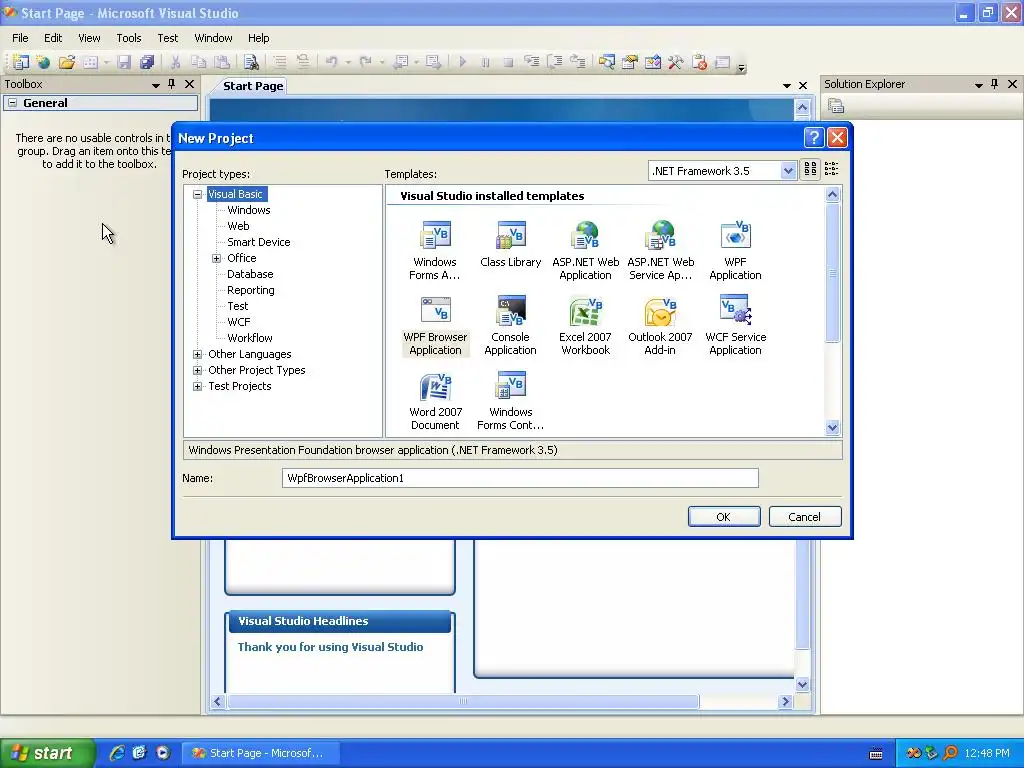Choose Word 2007 Document template
Image resolution: width=1024 pixels, height=768 pixels.
435,401
